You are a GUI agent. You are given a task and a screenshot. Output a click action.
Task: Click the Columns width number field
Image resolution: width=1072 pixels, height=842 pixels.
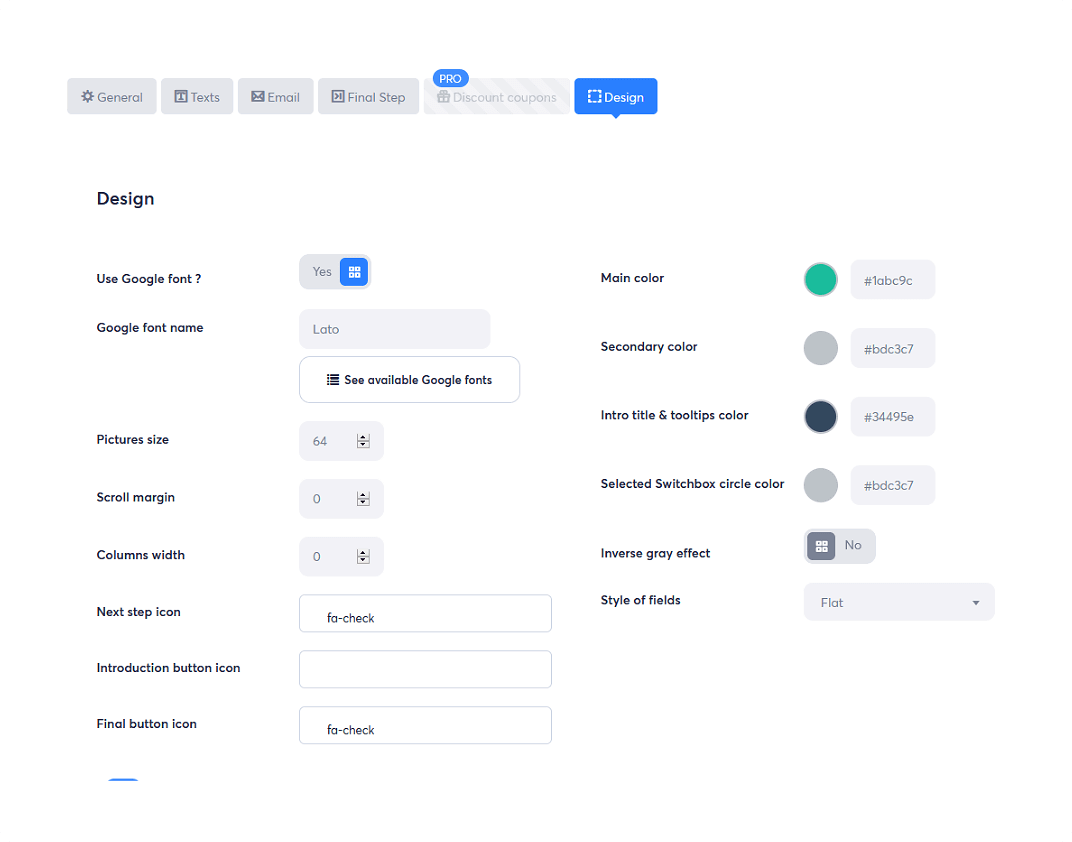coord(341,556)
